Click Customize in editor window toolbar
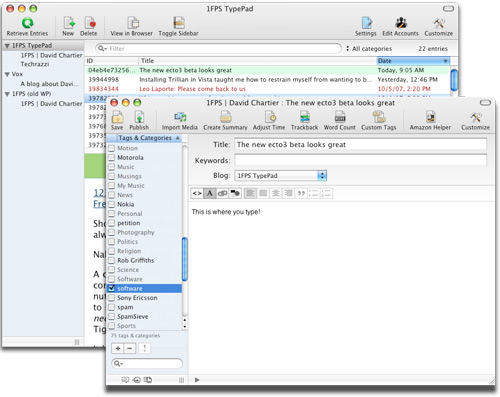This screenshot has width=500, height=397. 476,121
